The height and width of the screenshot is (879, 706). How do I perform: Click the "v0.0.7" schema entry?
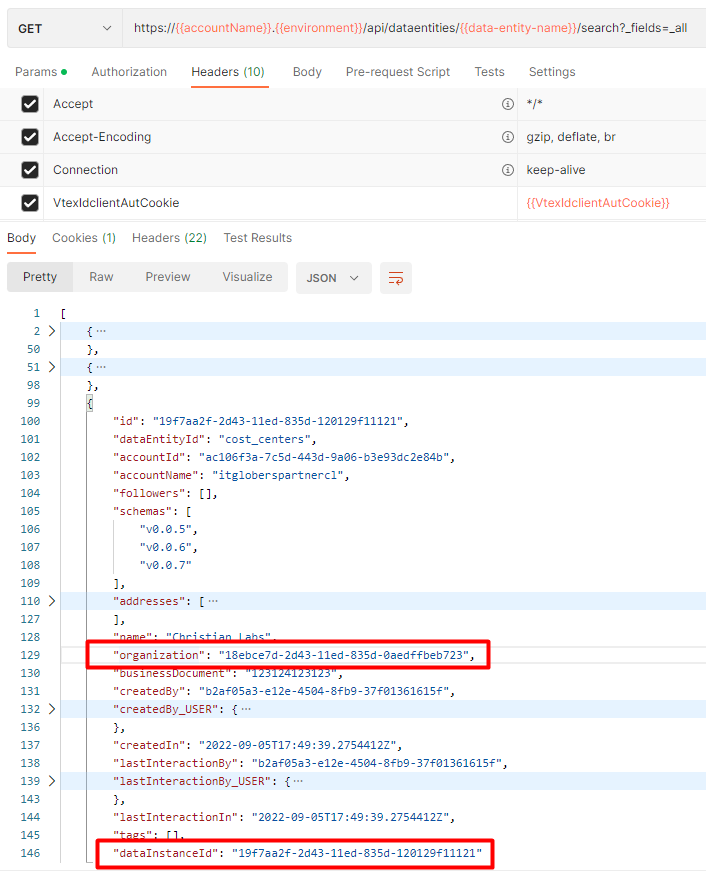coord(165,565)
